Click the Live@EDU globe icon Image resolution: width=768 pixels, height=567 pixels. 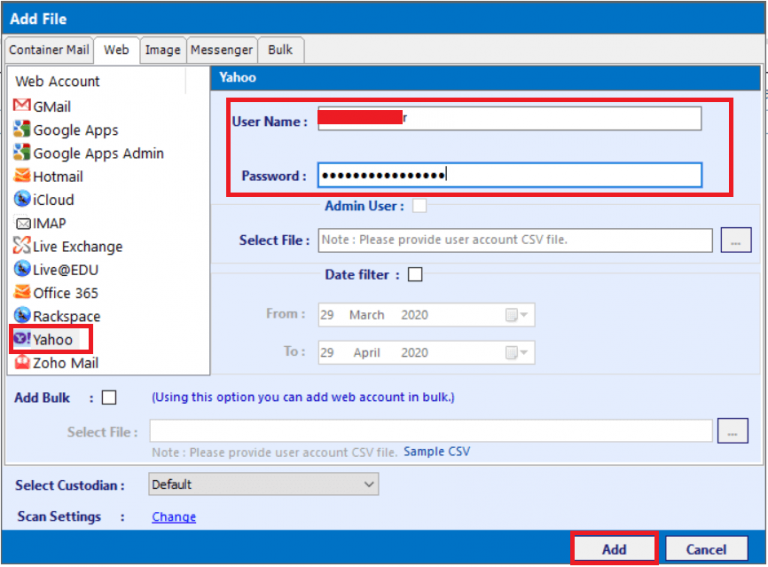[x=22, y=269]
